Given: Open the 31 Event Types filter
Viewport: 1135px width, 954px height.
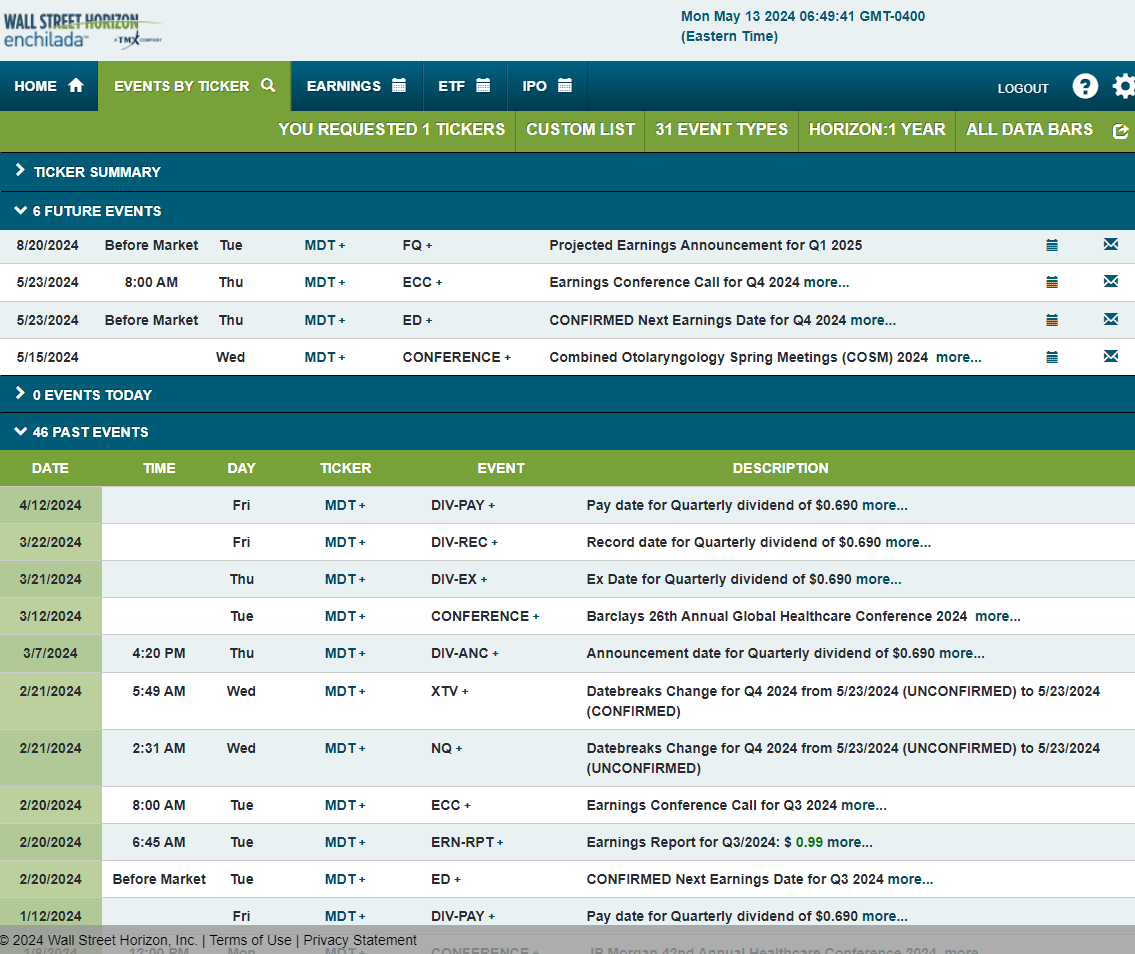Looking at the screenshot, I should (721, 130).
